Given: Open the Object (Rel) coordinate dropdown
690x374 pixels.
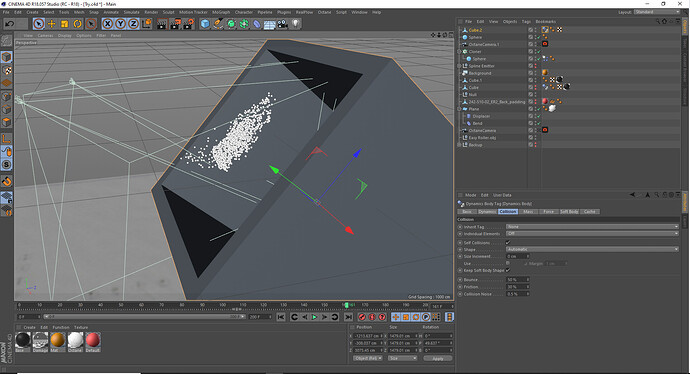Looking at the screenshot, I should (x=367, y=359).
